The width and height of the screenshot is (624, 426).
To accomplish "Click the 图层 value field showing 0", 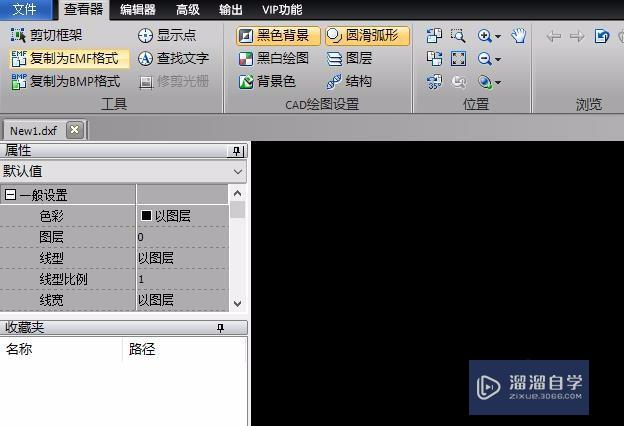I will pyautogui.click(x=183, y=237).
